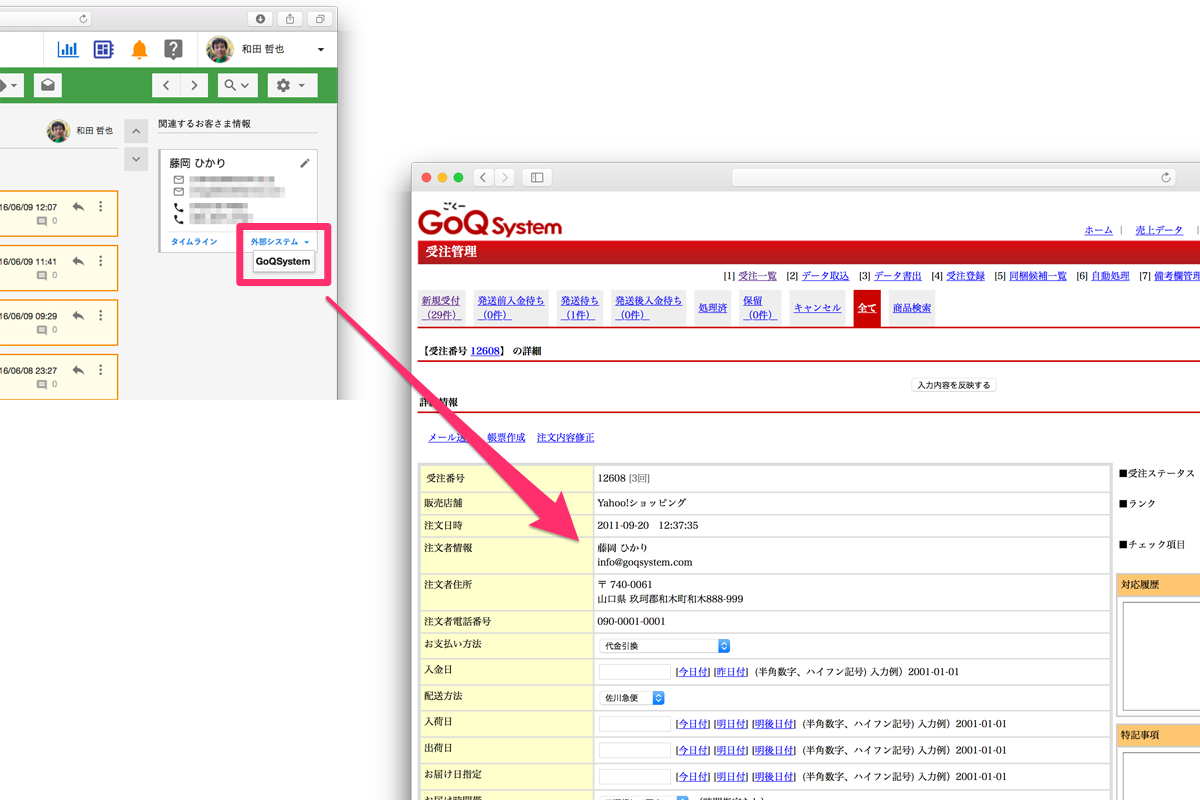
Task: Open more options for the 12:07 message
Action: pyautogui.click(x=100, y=206)
